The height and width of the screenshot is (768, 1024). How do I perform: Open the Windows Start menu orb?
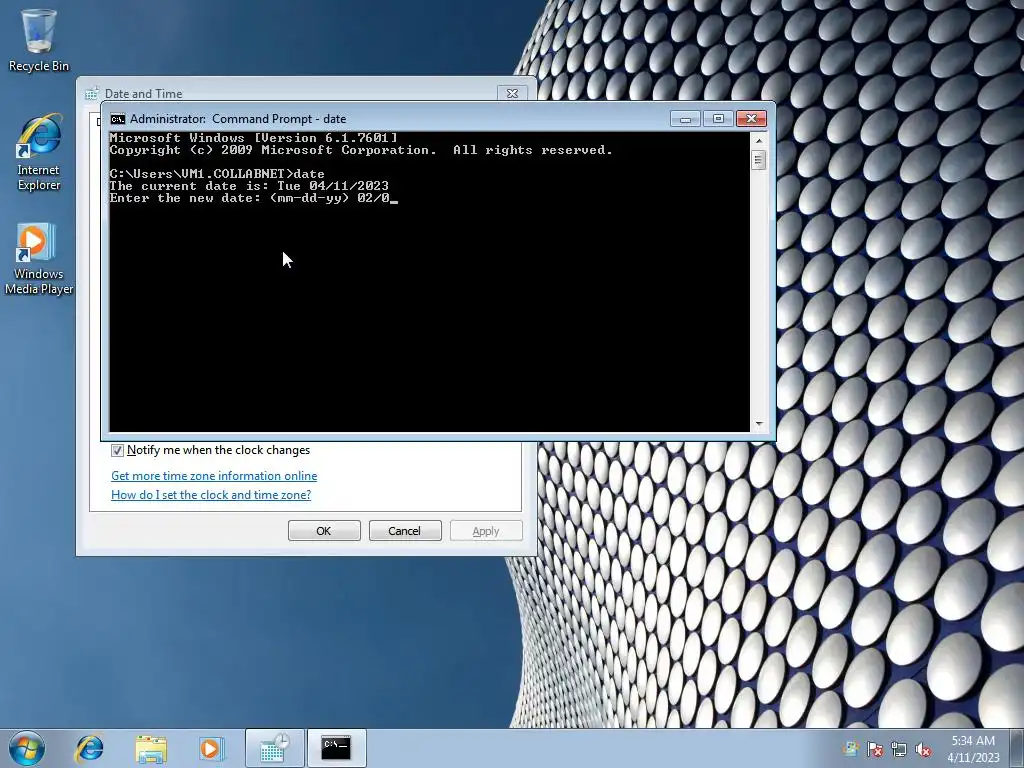[27, 748]
